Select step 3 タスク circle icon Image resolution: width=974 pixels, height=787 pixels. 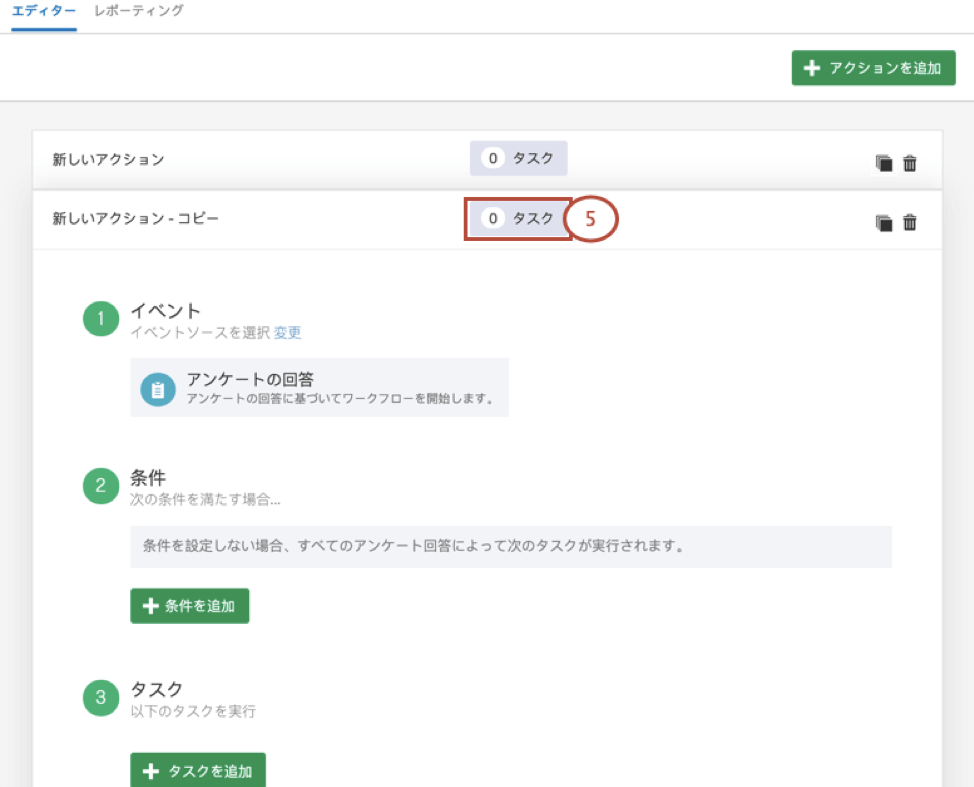pyautogui.click(x=101, y=698)
